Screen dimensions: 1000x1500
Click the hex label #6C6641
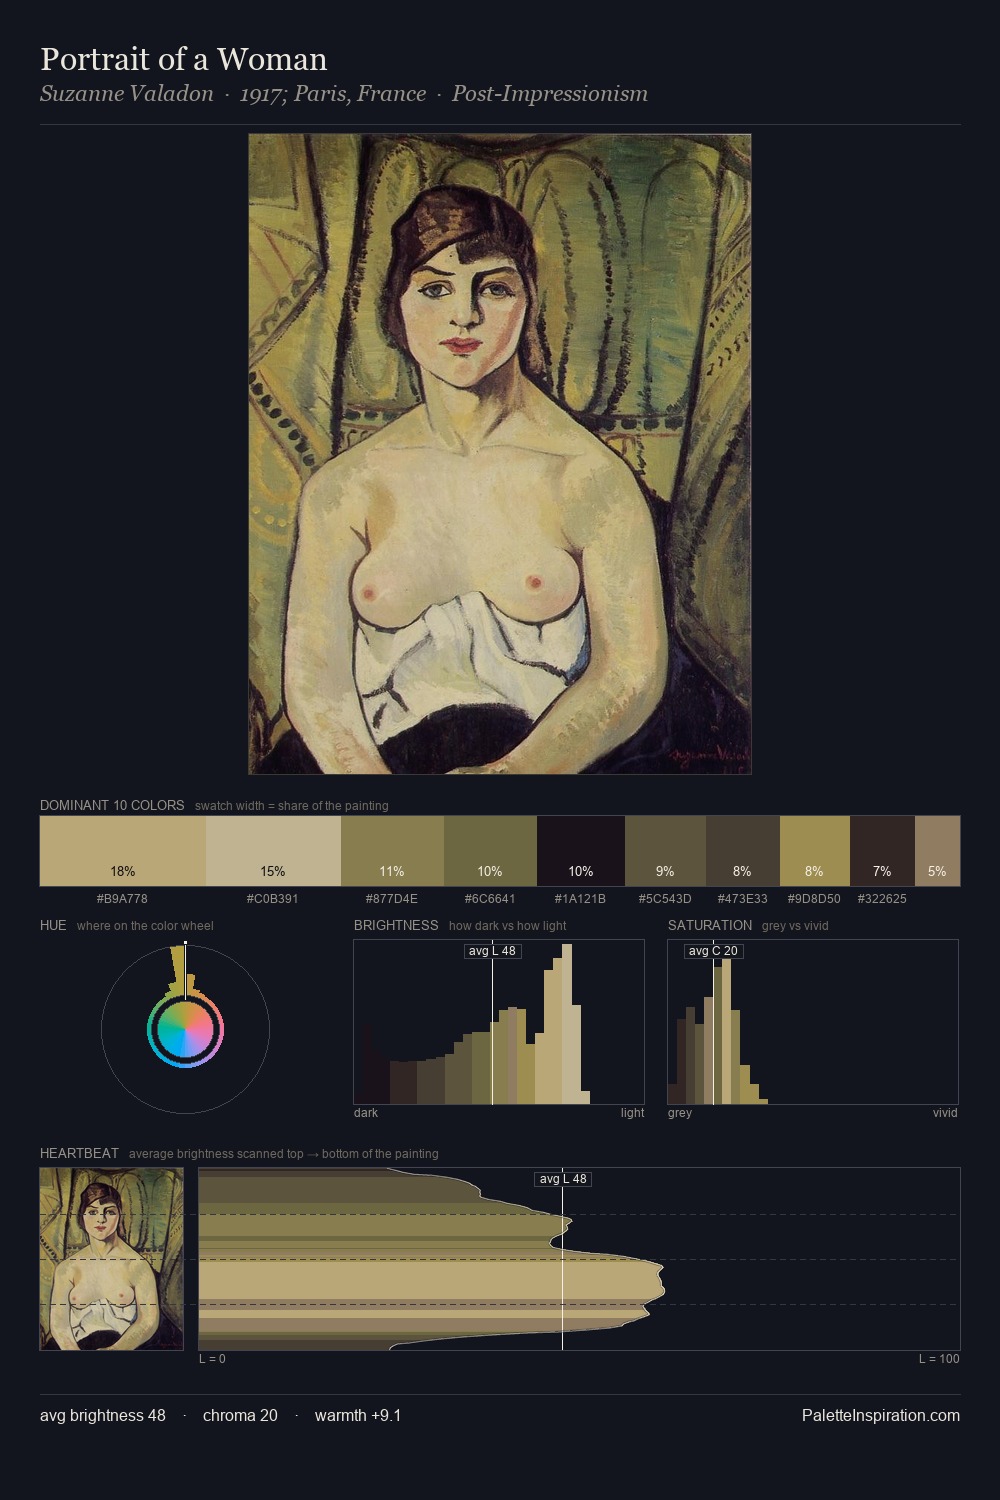pyautogui.click(x=490, y=899)
